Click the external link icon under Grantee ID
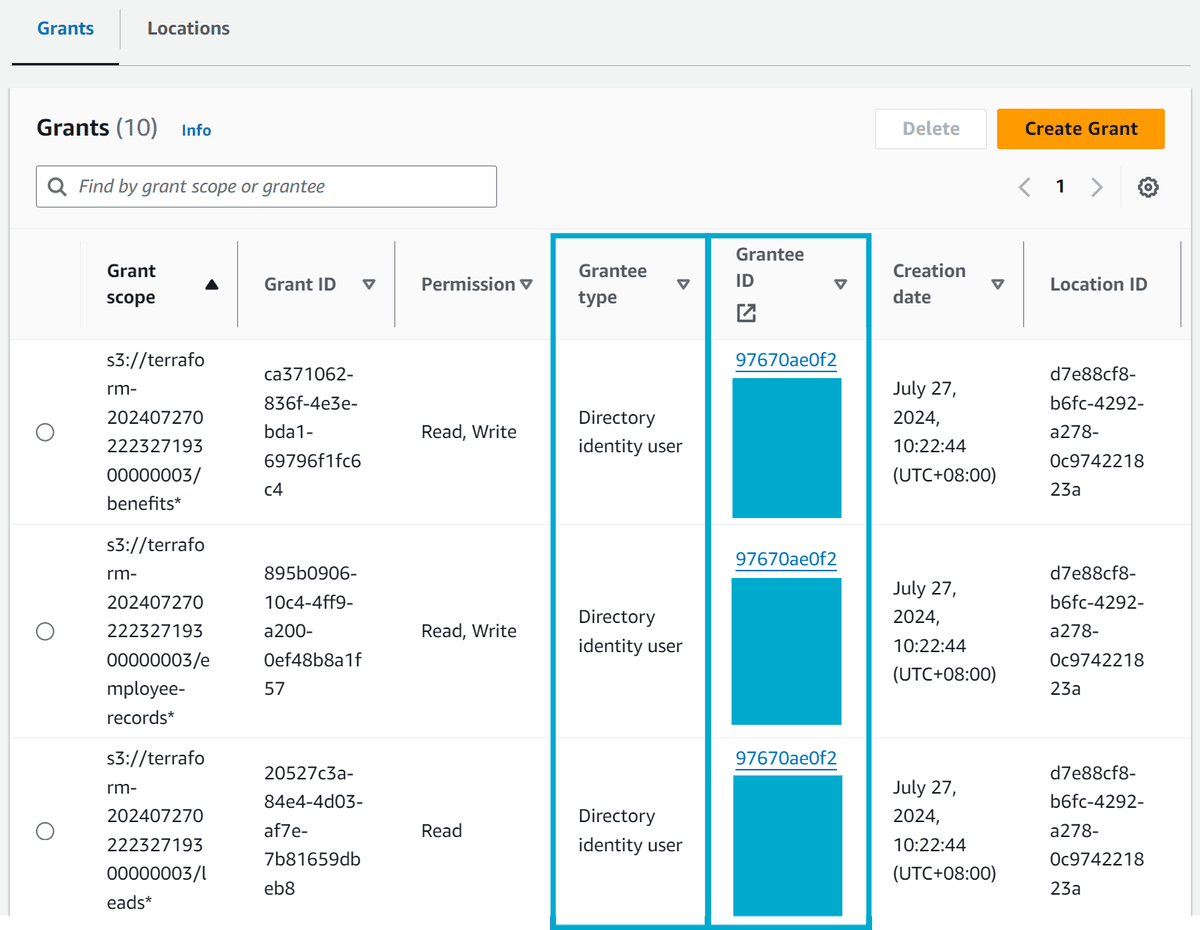This screenshot has height=930, width=1200. click(x=745, y=312)
